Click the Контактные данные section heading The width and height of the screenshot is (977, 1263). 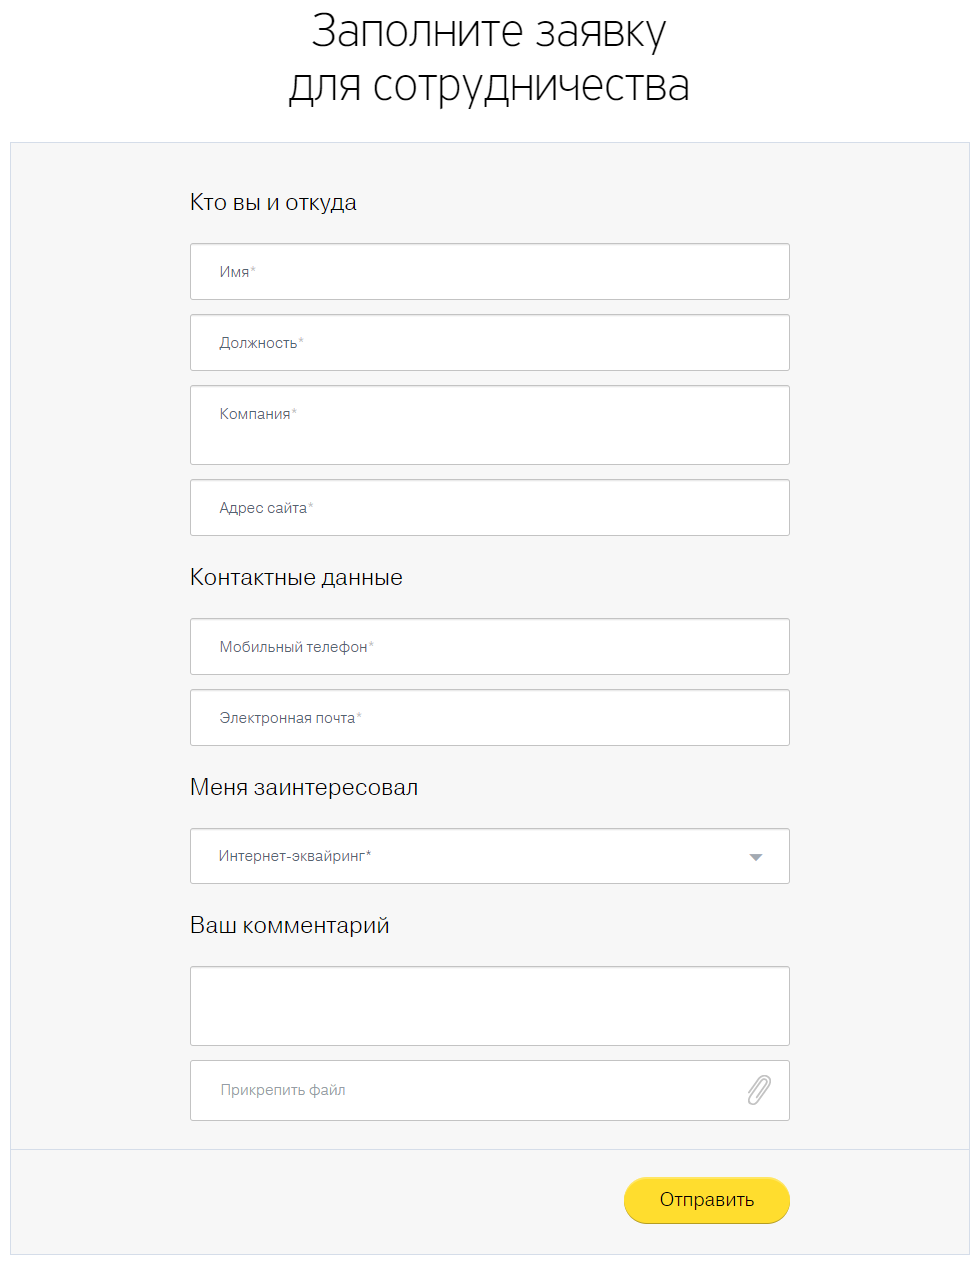(x=296, y=578)
